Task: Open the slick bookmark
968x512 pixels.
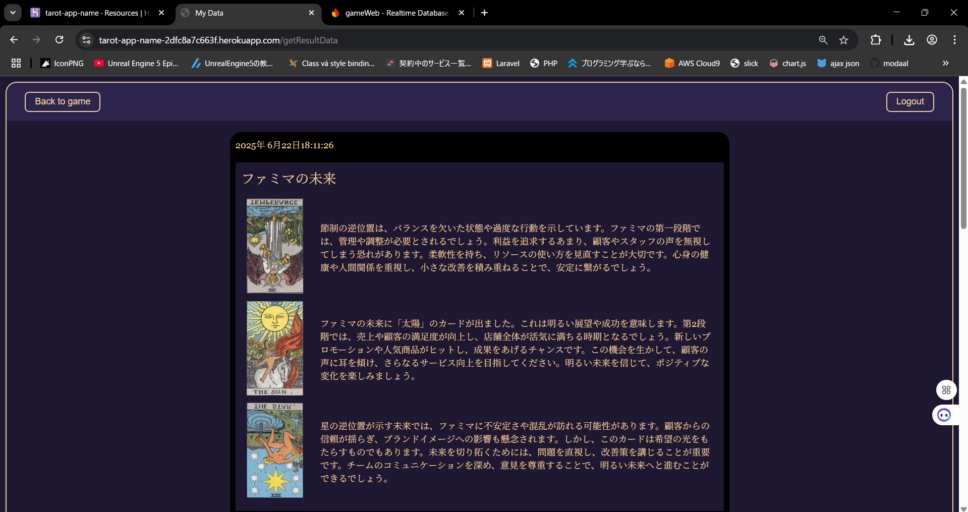Action: [744, 63]
